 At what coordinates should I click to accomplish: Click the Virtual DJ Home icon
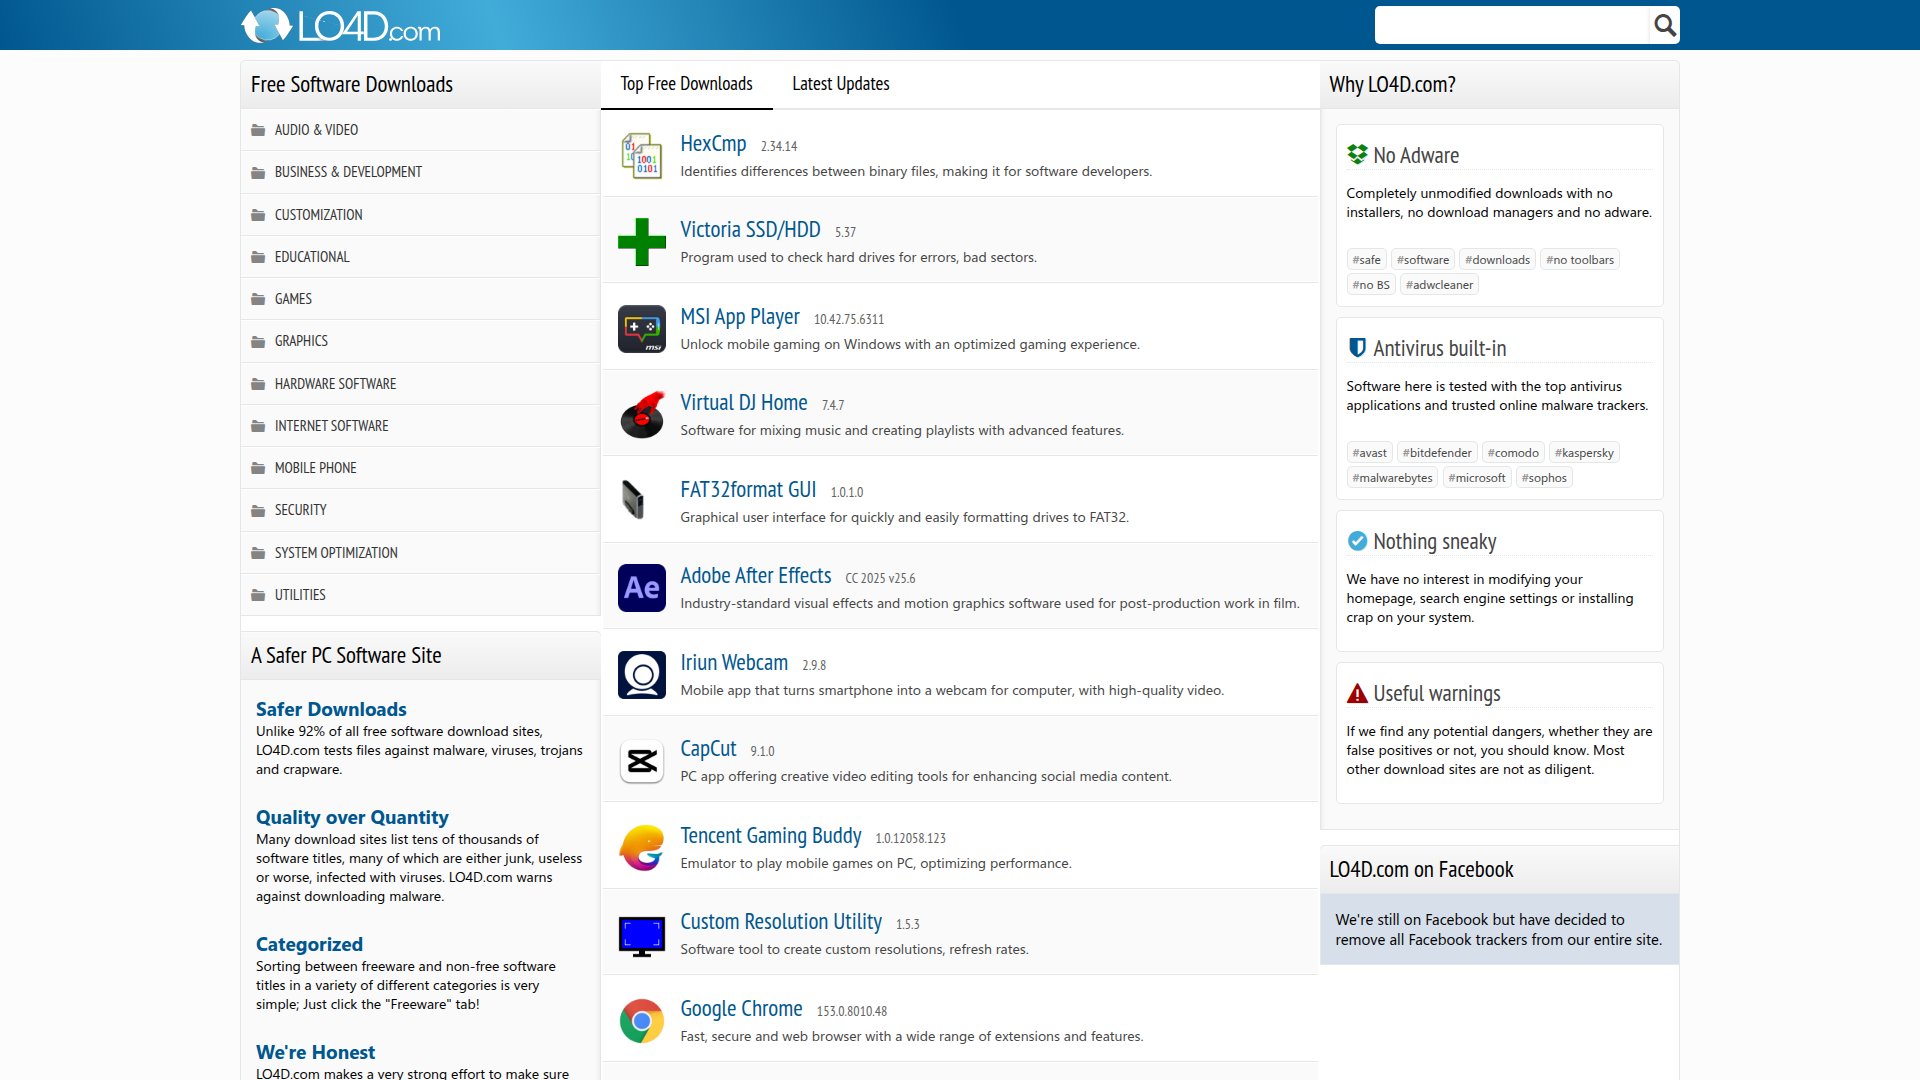point(642,415)
